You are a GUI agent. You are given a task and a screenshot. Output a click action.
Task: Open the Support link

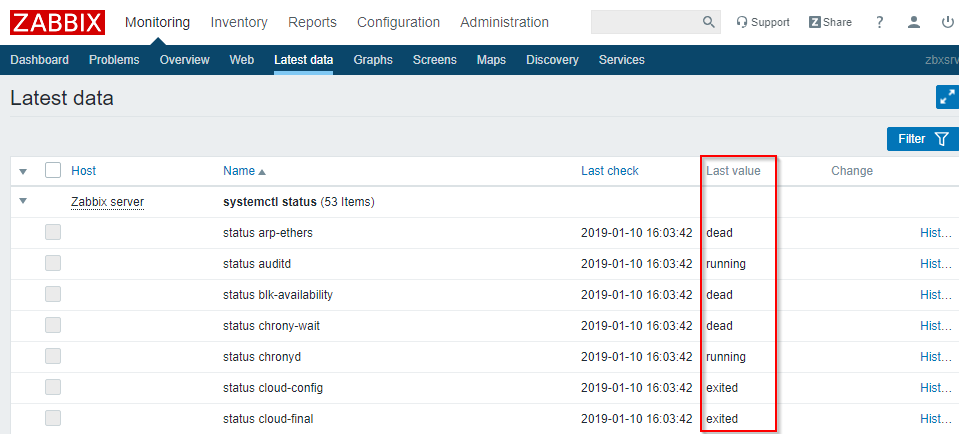point(762,22)
